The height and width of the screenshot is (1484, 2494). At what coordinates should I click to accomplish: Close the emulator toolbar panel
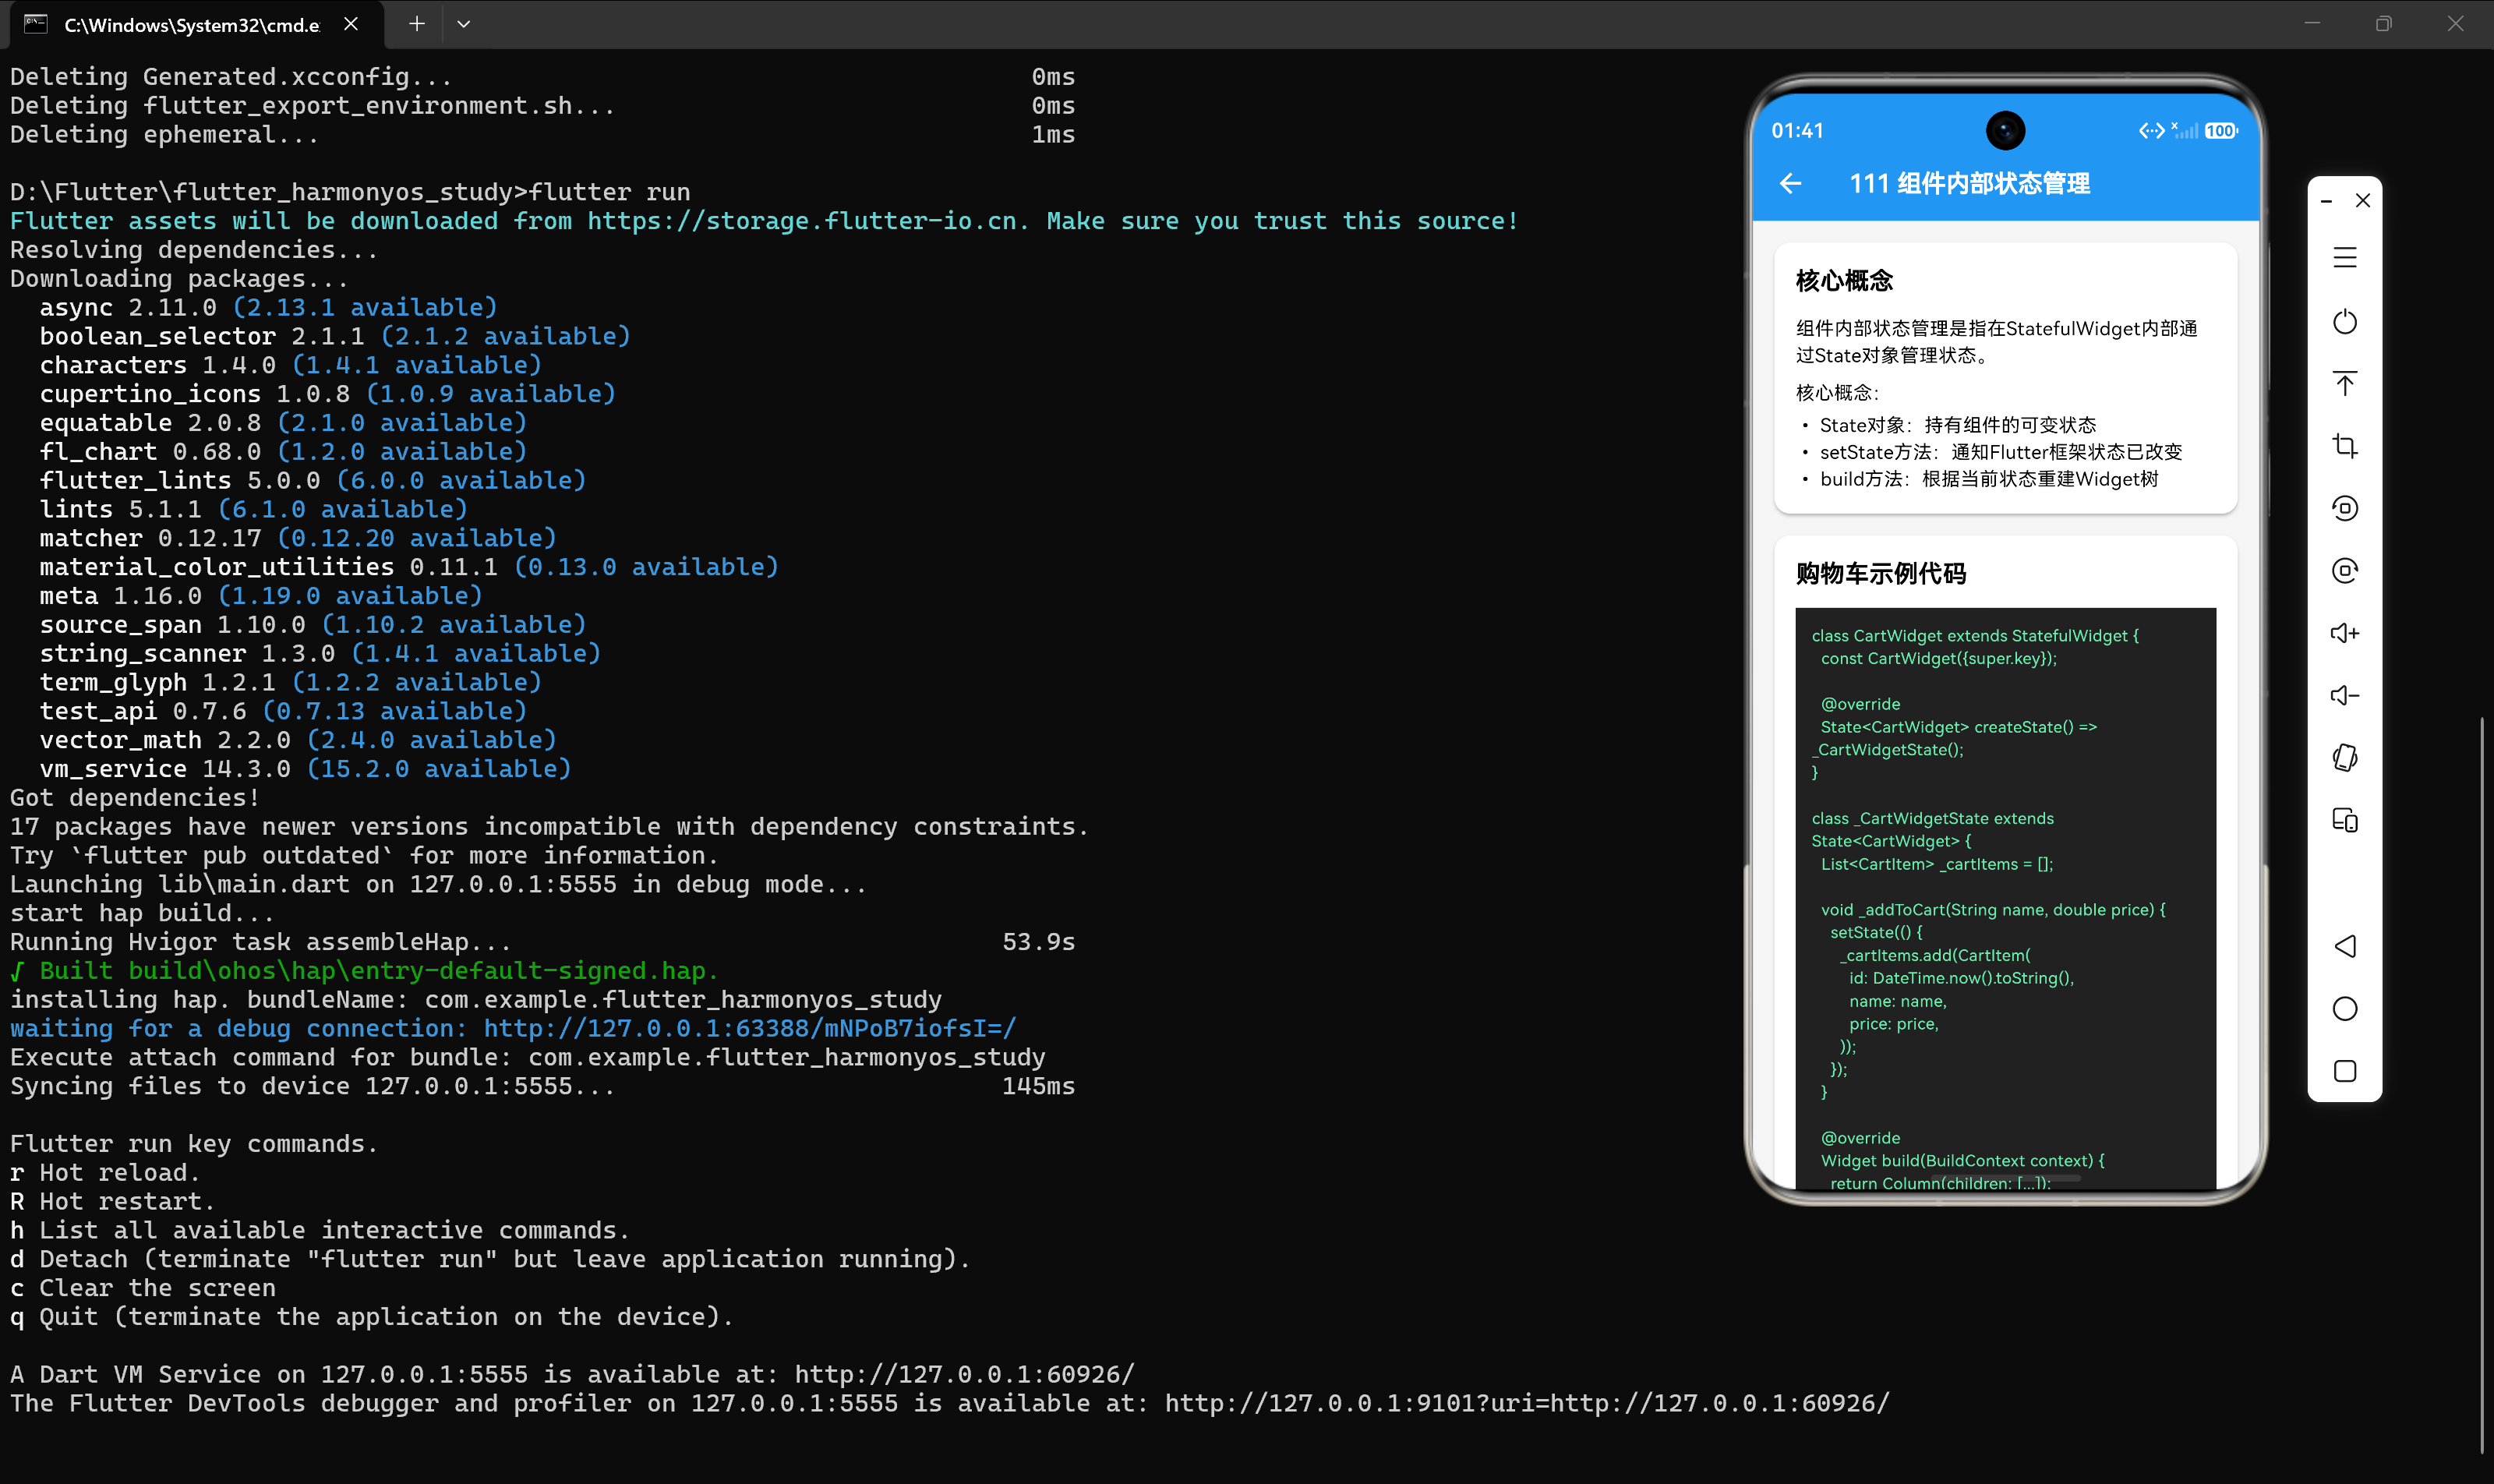[x=2363, y=201]
